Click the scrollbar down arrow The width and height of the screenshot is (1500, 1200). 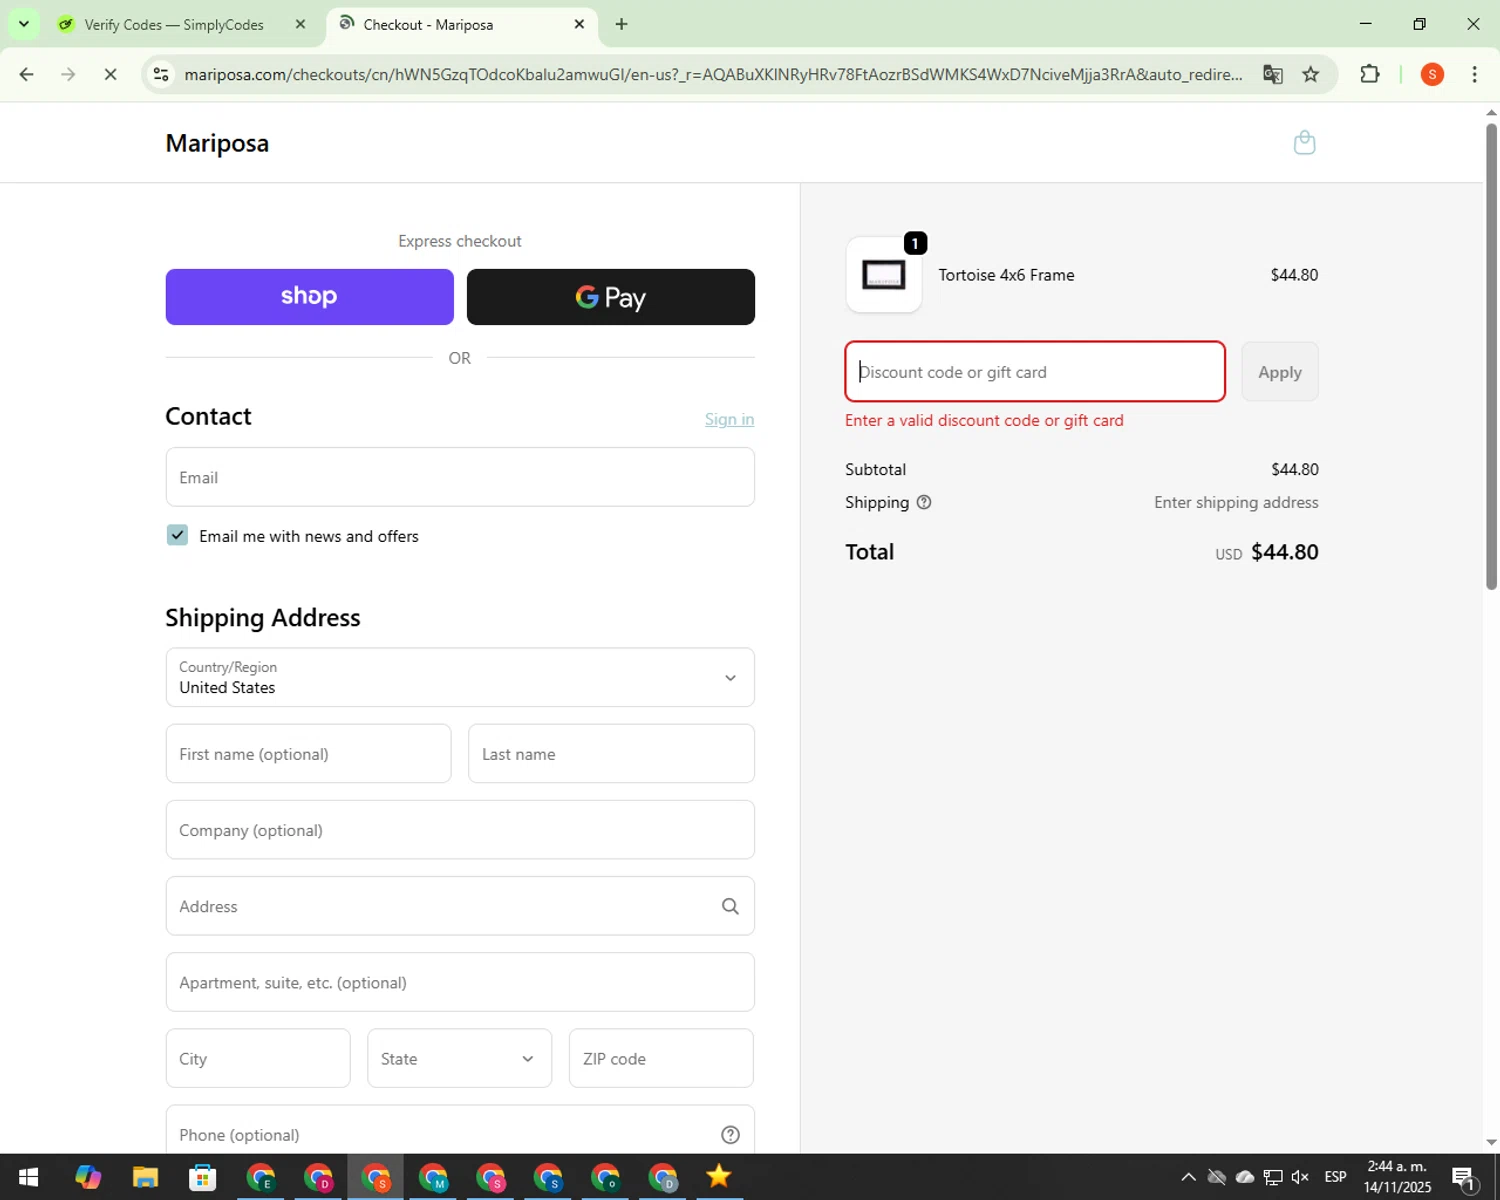click(x=1491, y=1142)
